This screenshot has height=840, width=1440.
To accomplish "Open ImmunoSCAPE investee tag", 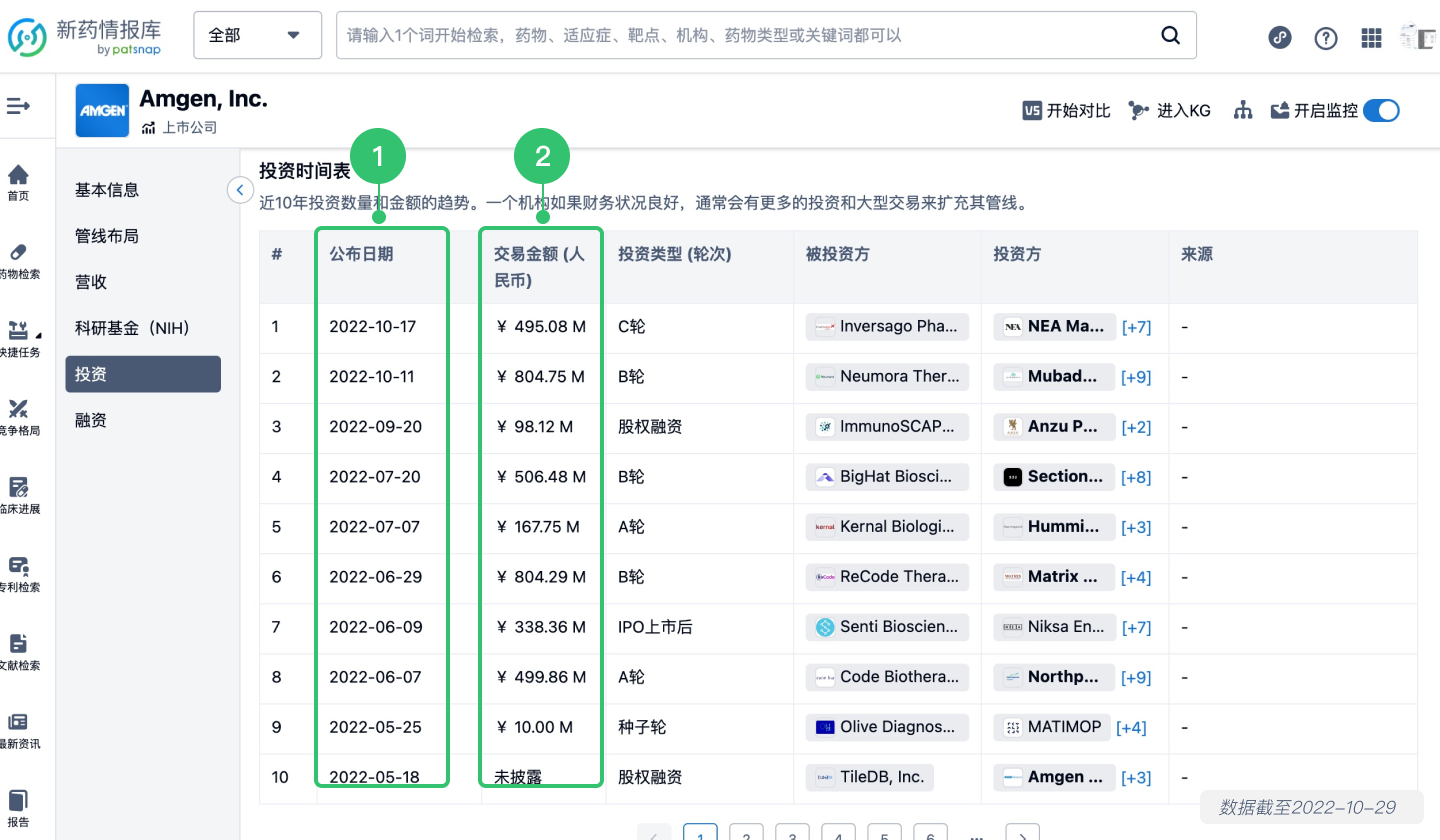I will pos(888,427).
